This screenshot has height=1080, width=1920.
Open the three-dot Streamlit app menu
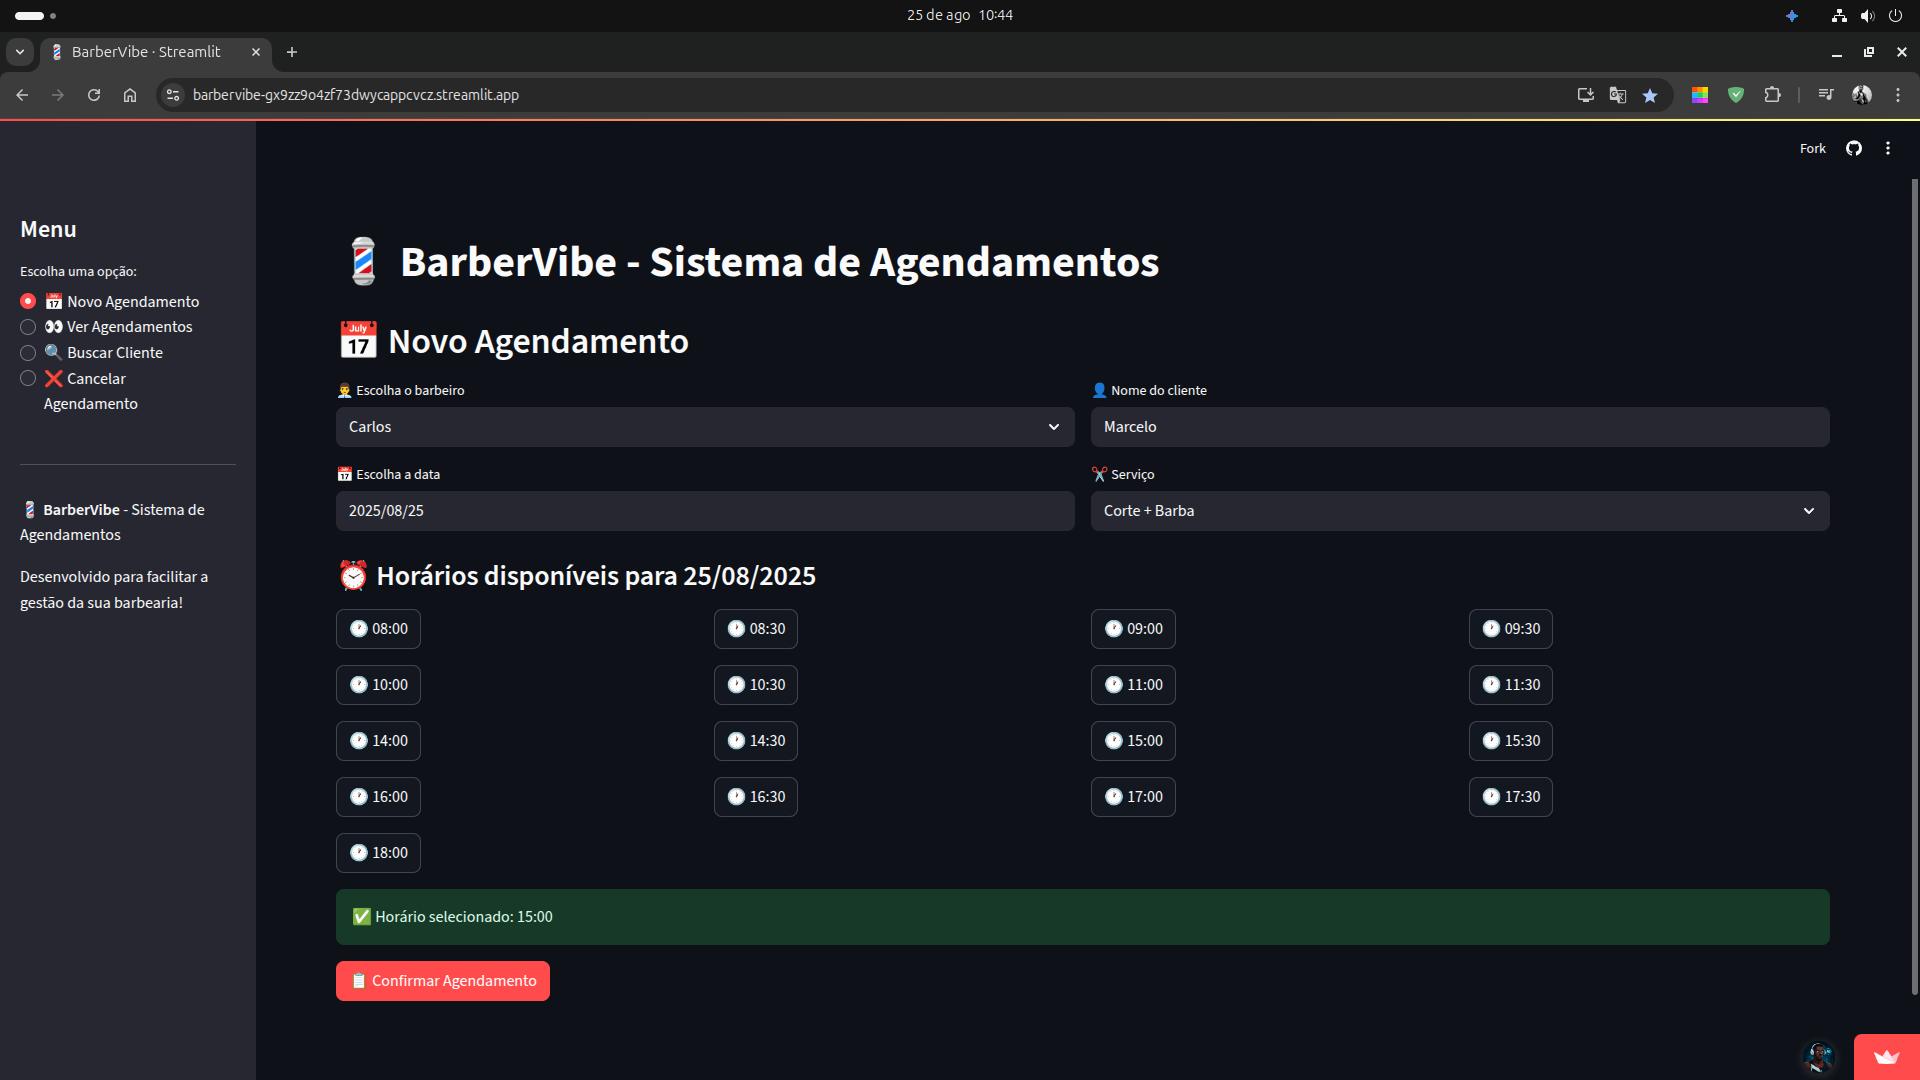click(1888, 148)
